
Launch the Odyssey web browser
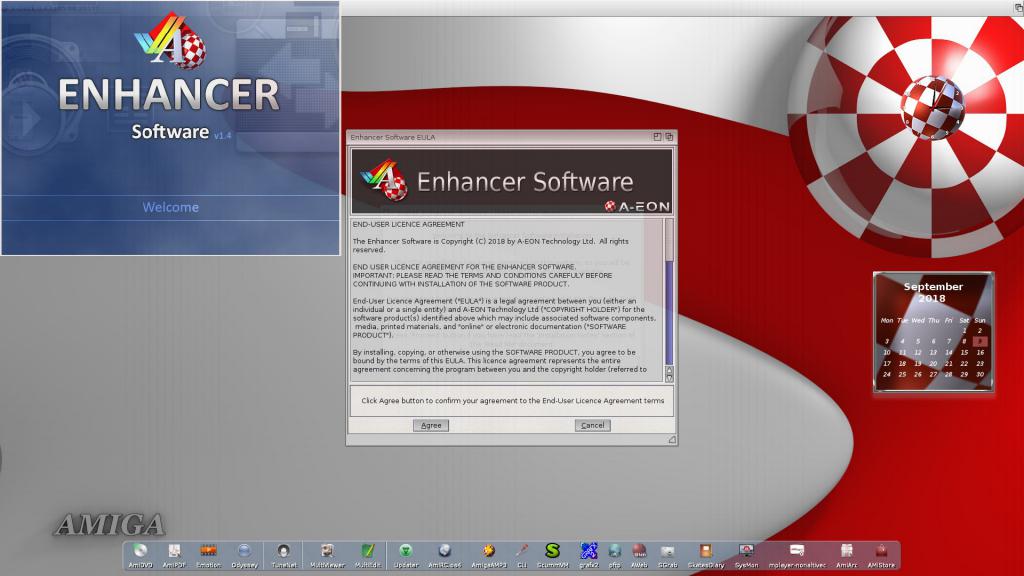tap(244, 554)
